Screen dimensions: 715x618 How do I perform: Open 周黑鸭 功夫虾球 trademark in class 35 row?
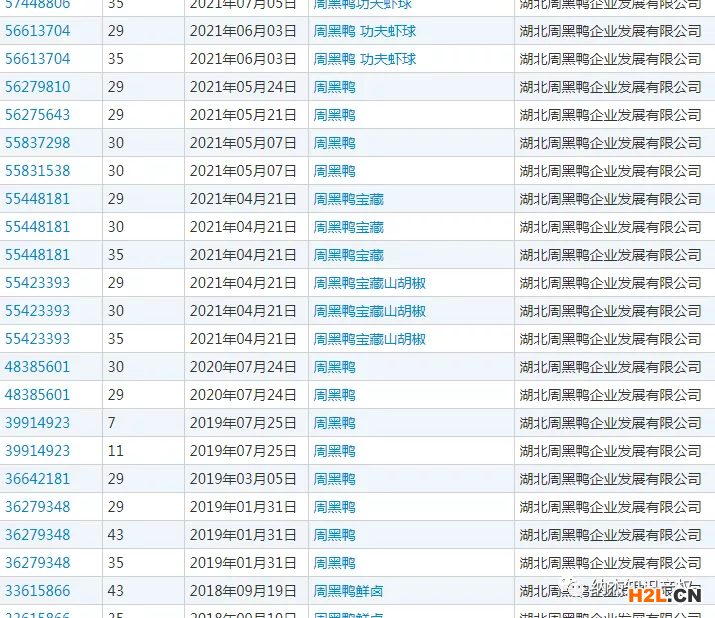365,59
